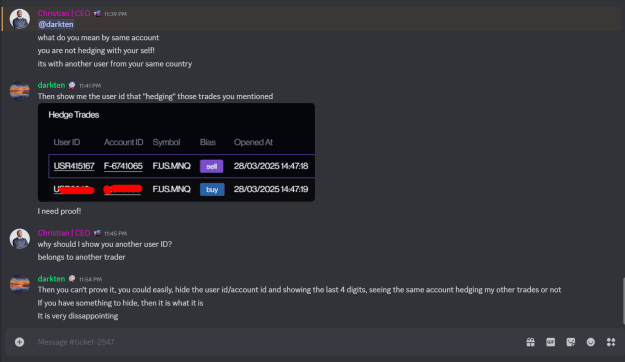Click message 'I need proof!'

click(59, 211)
